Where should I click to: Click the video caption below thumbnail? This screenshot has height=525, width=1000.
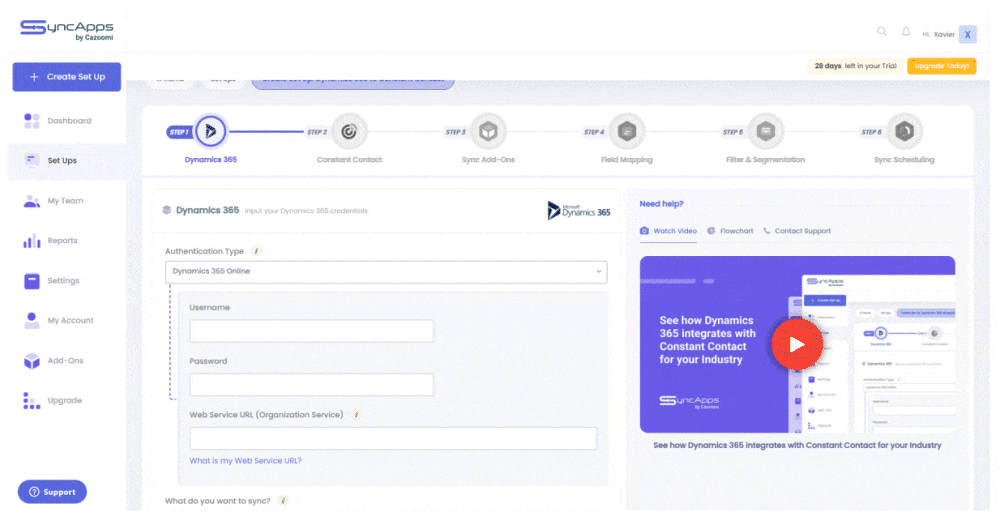[797, 445]
